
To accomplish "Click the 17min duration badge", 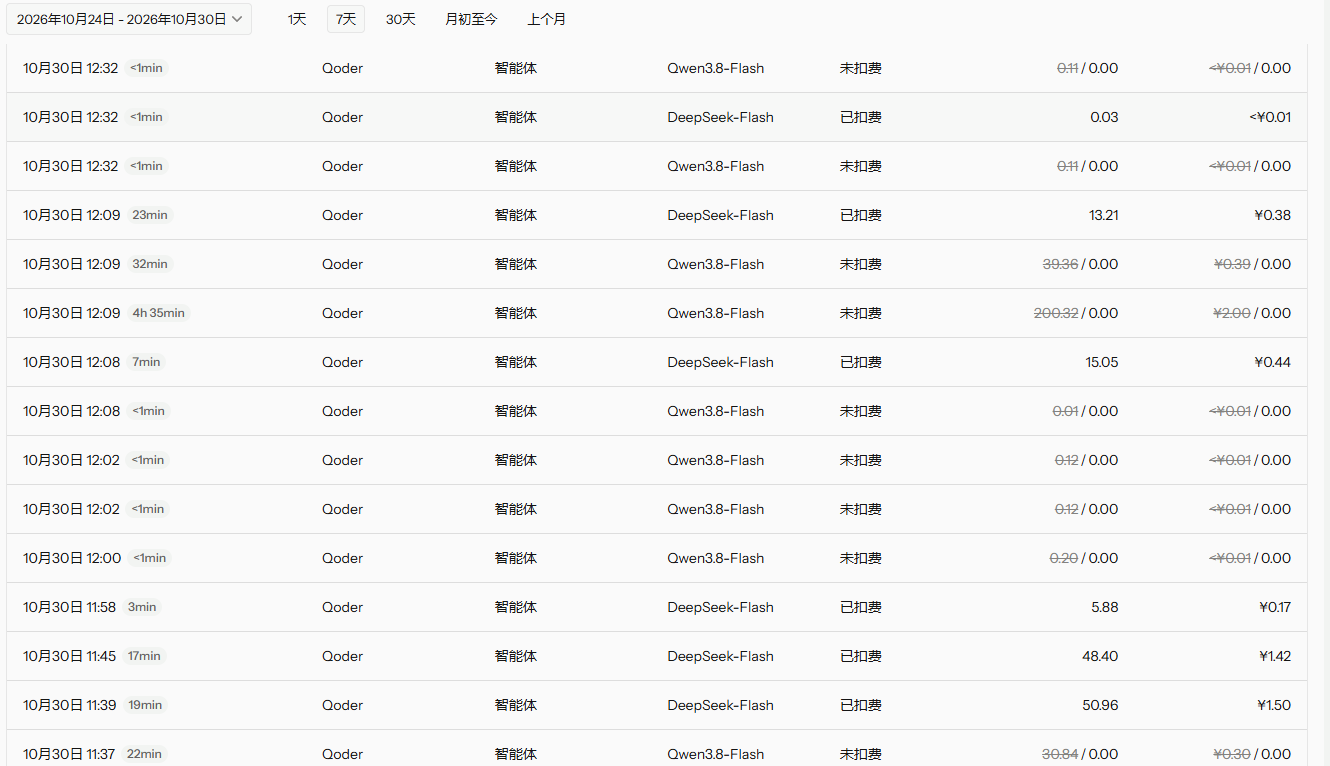I will (x=145, y=656).
